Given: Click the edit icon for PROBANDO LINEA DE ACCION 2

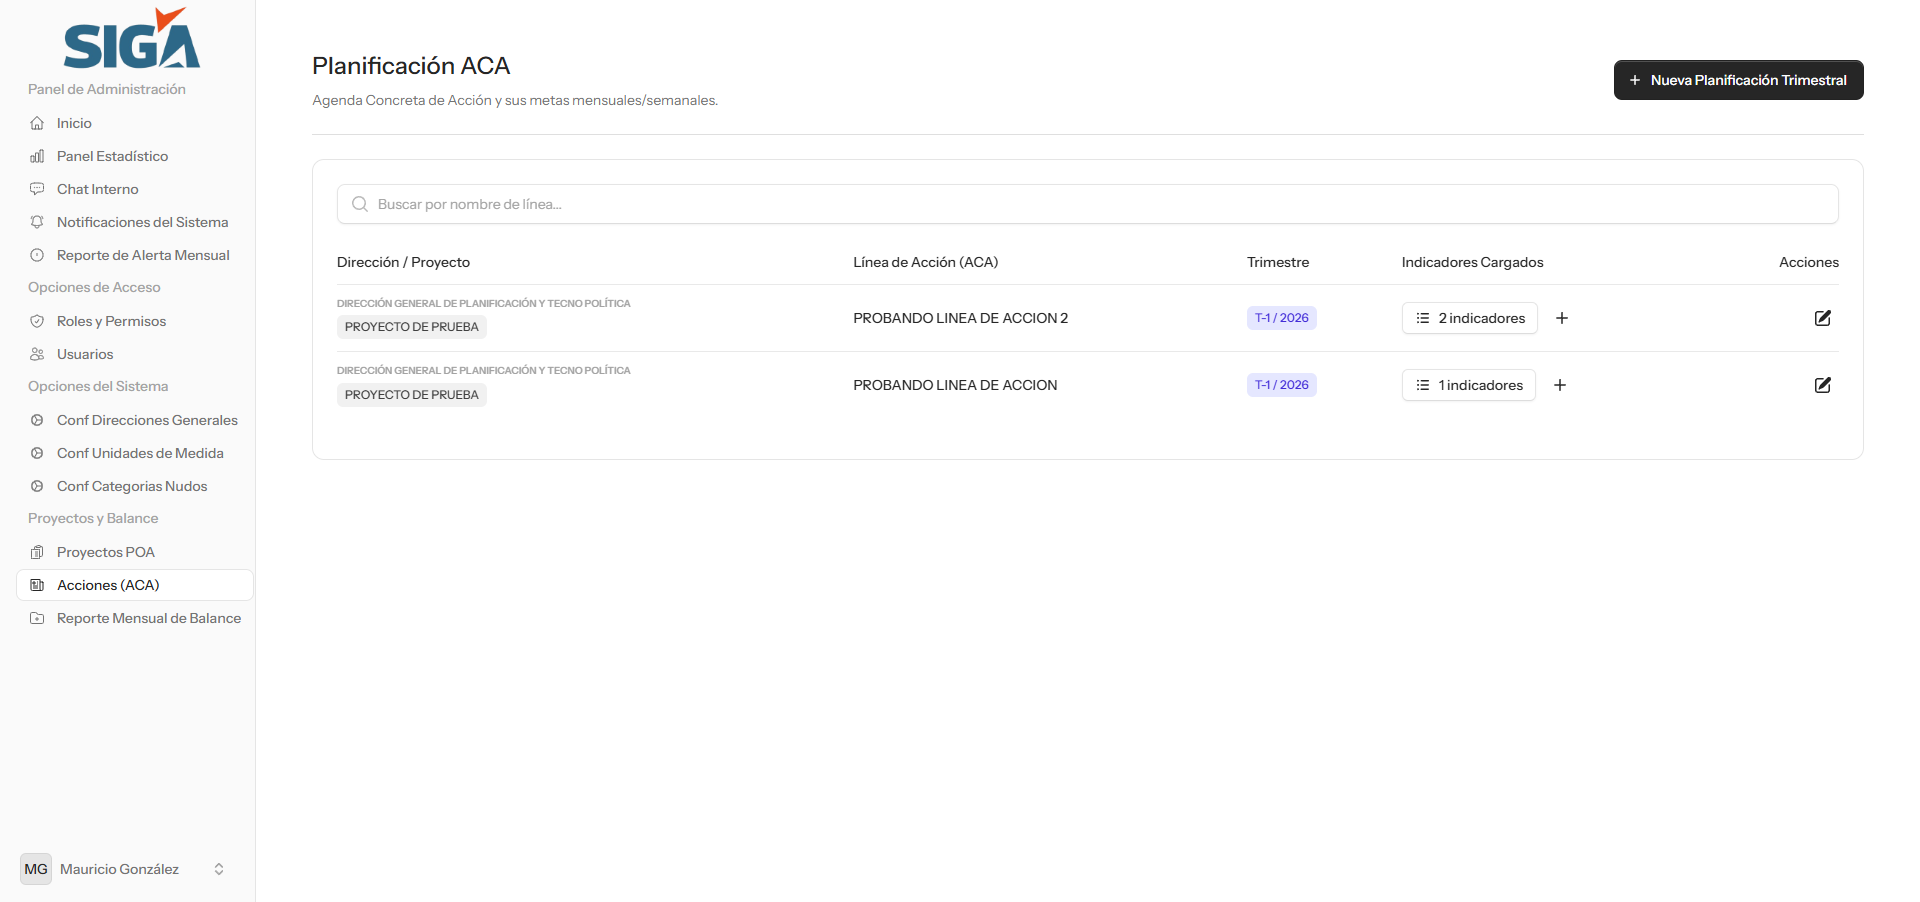Looking at the screenshot, I should point(1822,318).
